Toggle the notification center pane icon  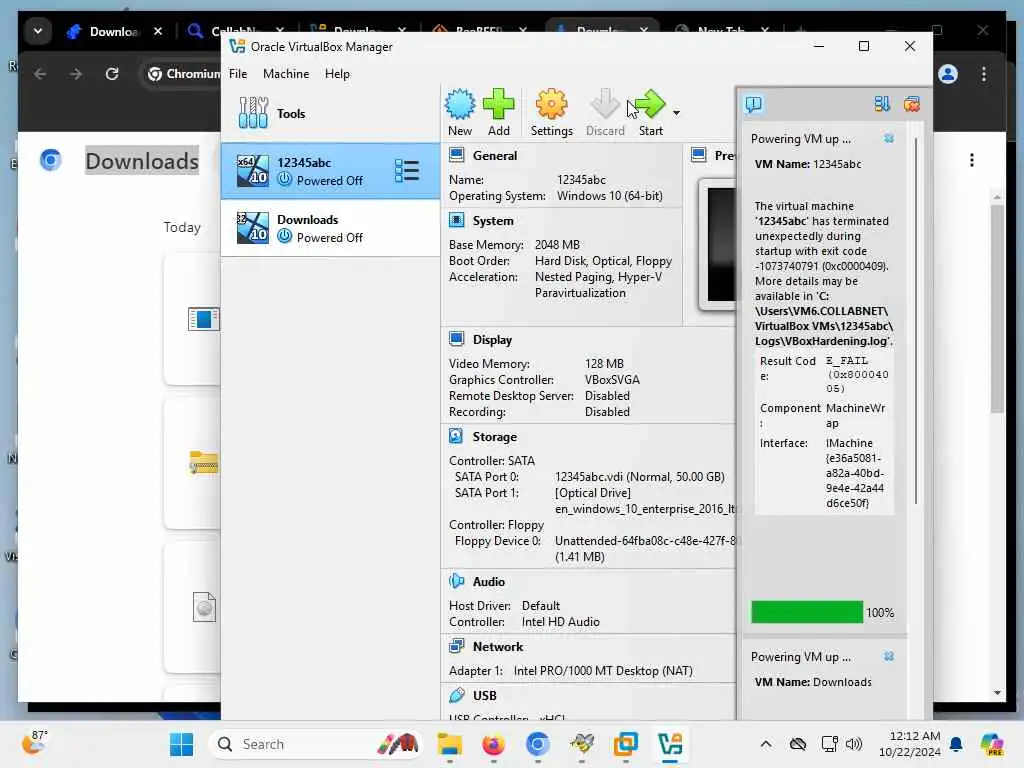[x=754, y=104]
